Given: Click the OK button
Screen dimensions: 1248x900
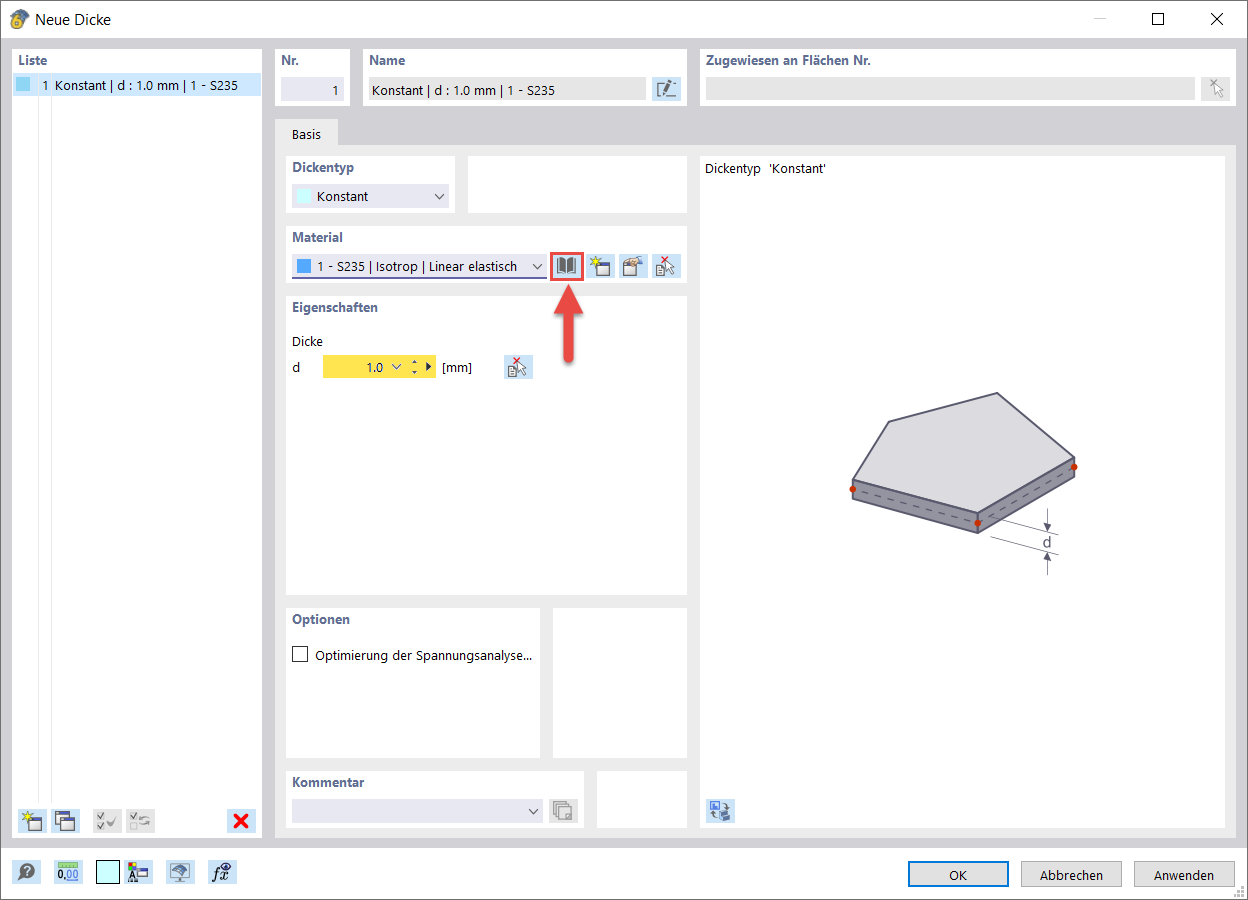Looking at the screenshot, I should click(957, 873).
